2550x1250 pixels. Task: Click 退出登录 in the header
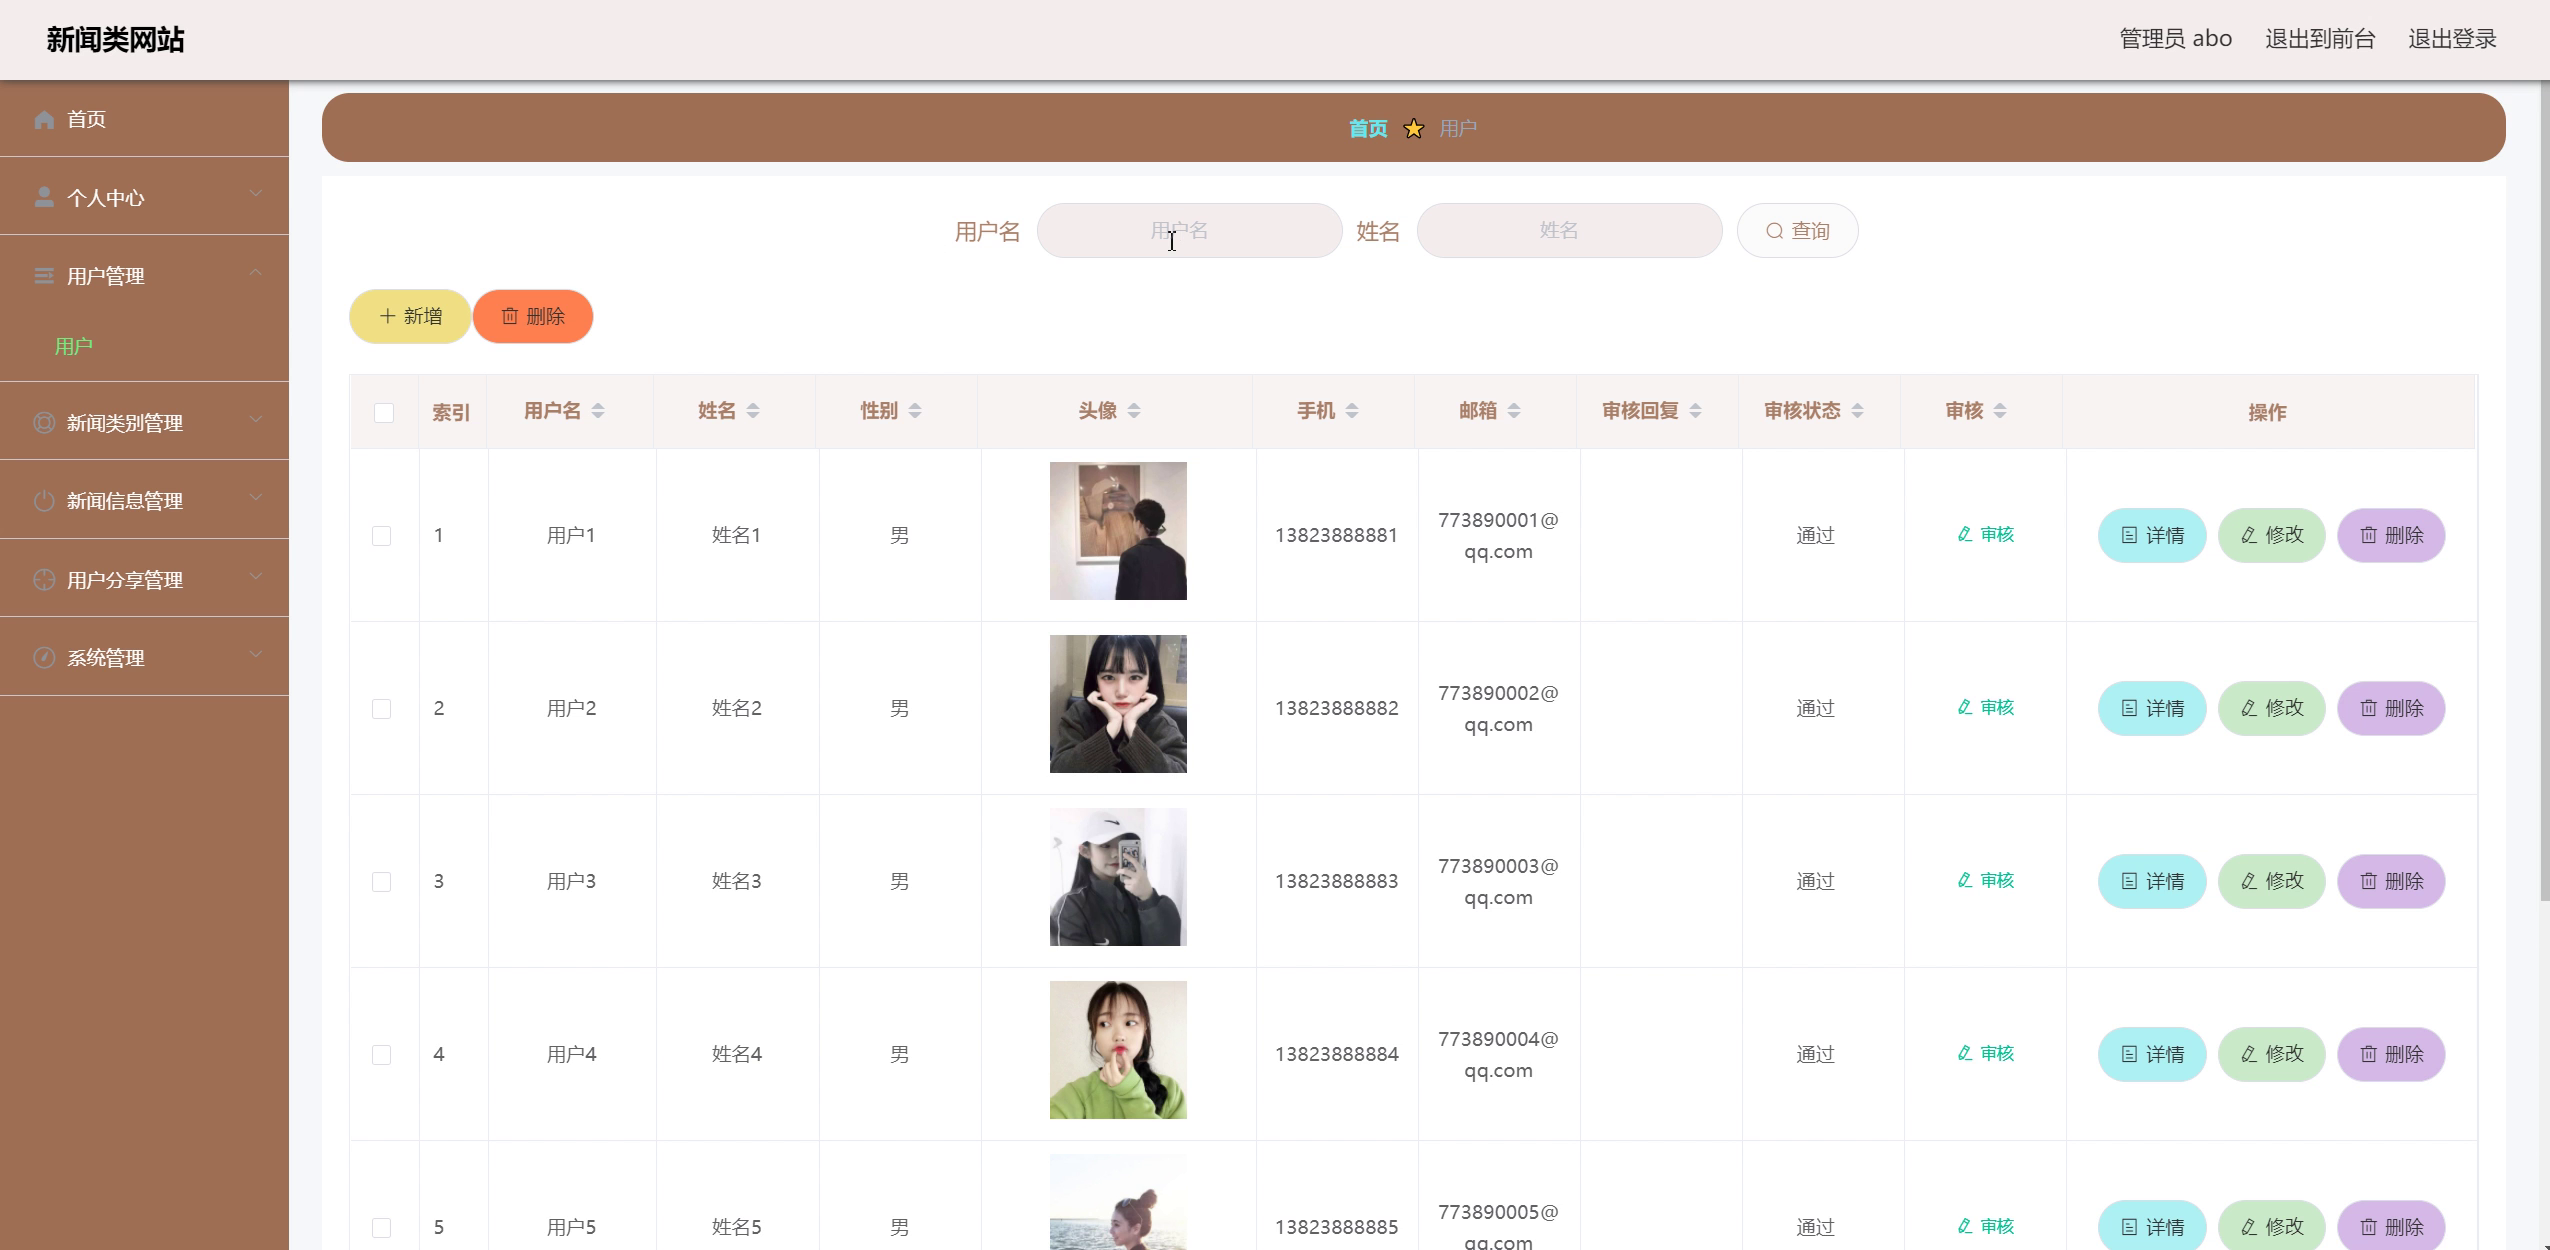pos(2452,39)
